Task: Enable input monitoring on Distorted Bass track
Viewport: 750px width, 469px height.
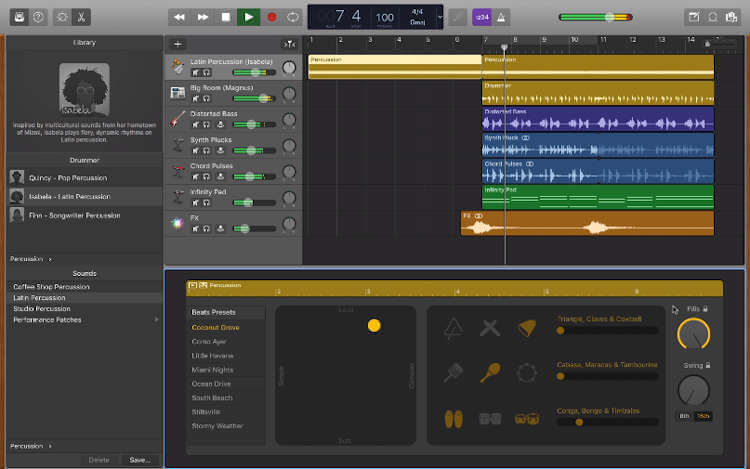Action: tap(220, 124)
